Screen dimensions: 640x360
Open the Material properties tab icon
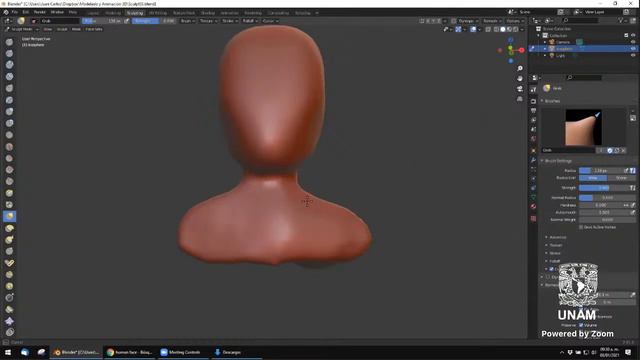coord(533,207)
